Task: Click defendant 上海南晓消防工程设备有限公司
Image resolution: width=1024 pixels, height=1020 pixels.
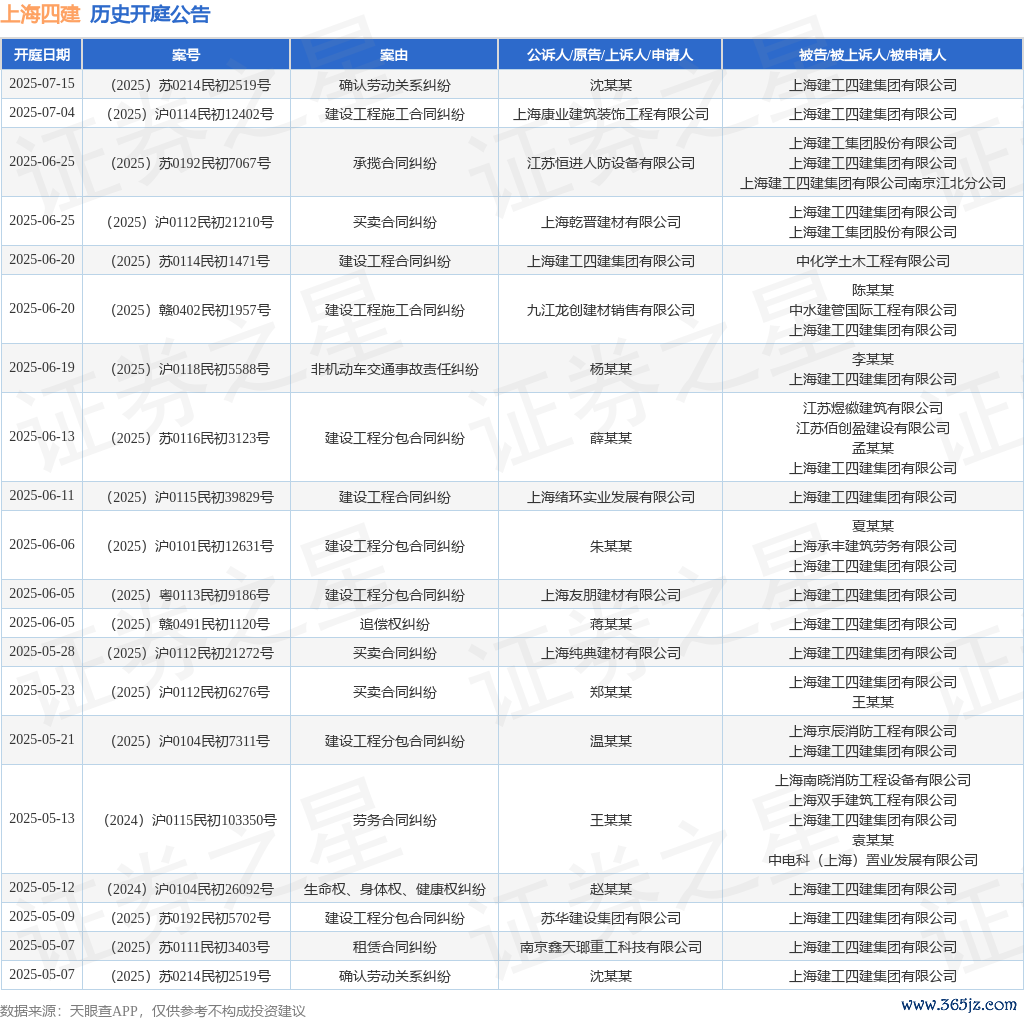Action: pyautogui.click(x=872, y=780)
